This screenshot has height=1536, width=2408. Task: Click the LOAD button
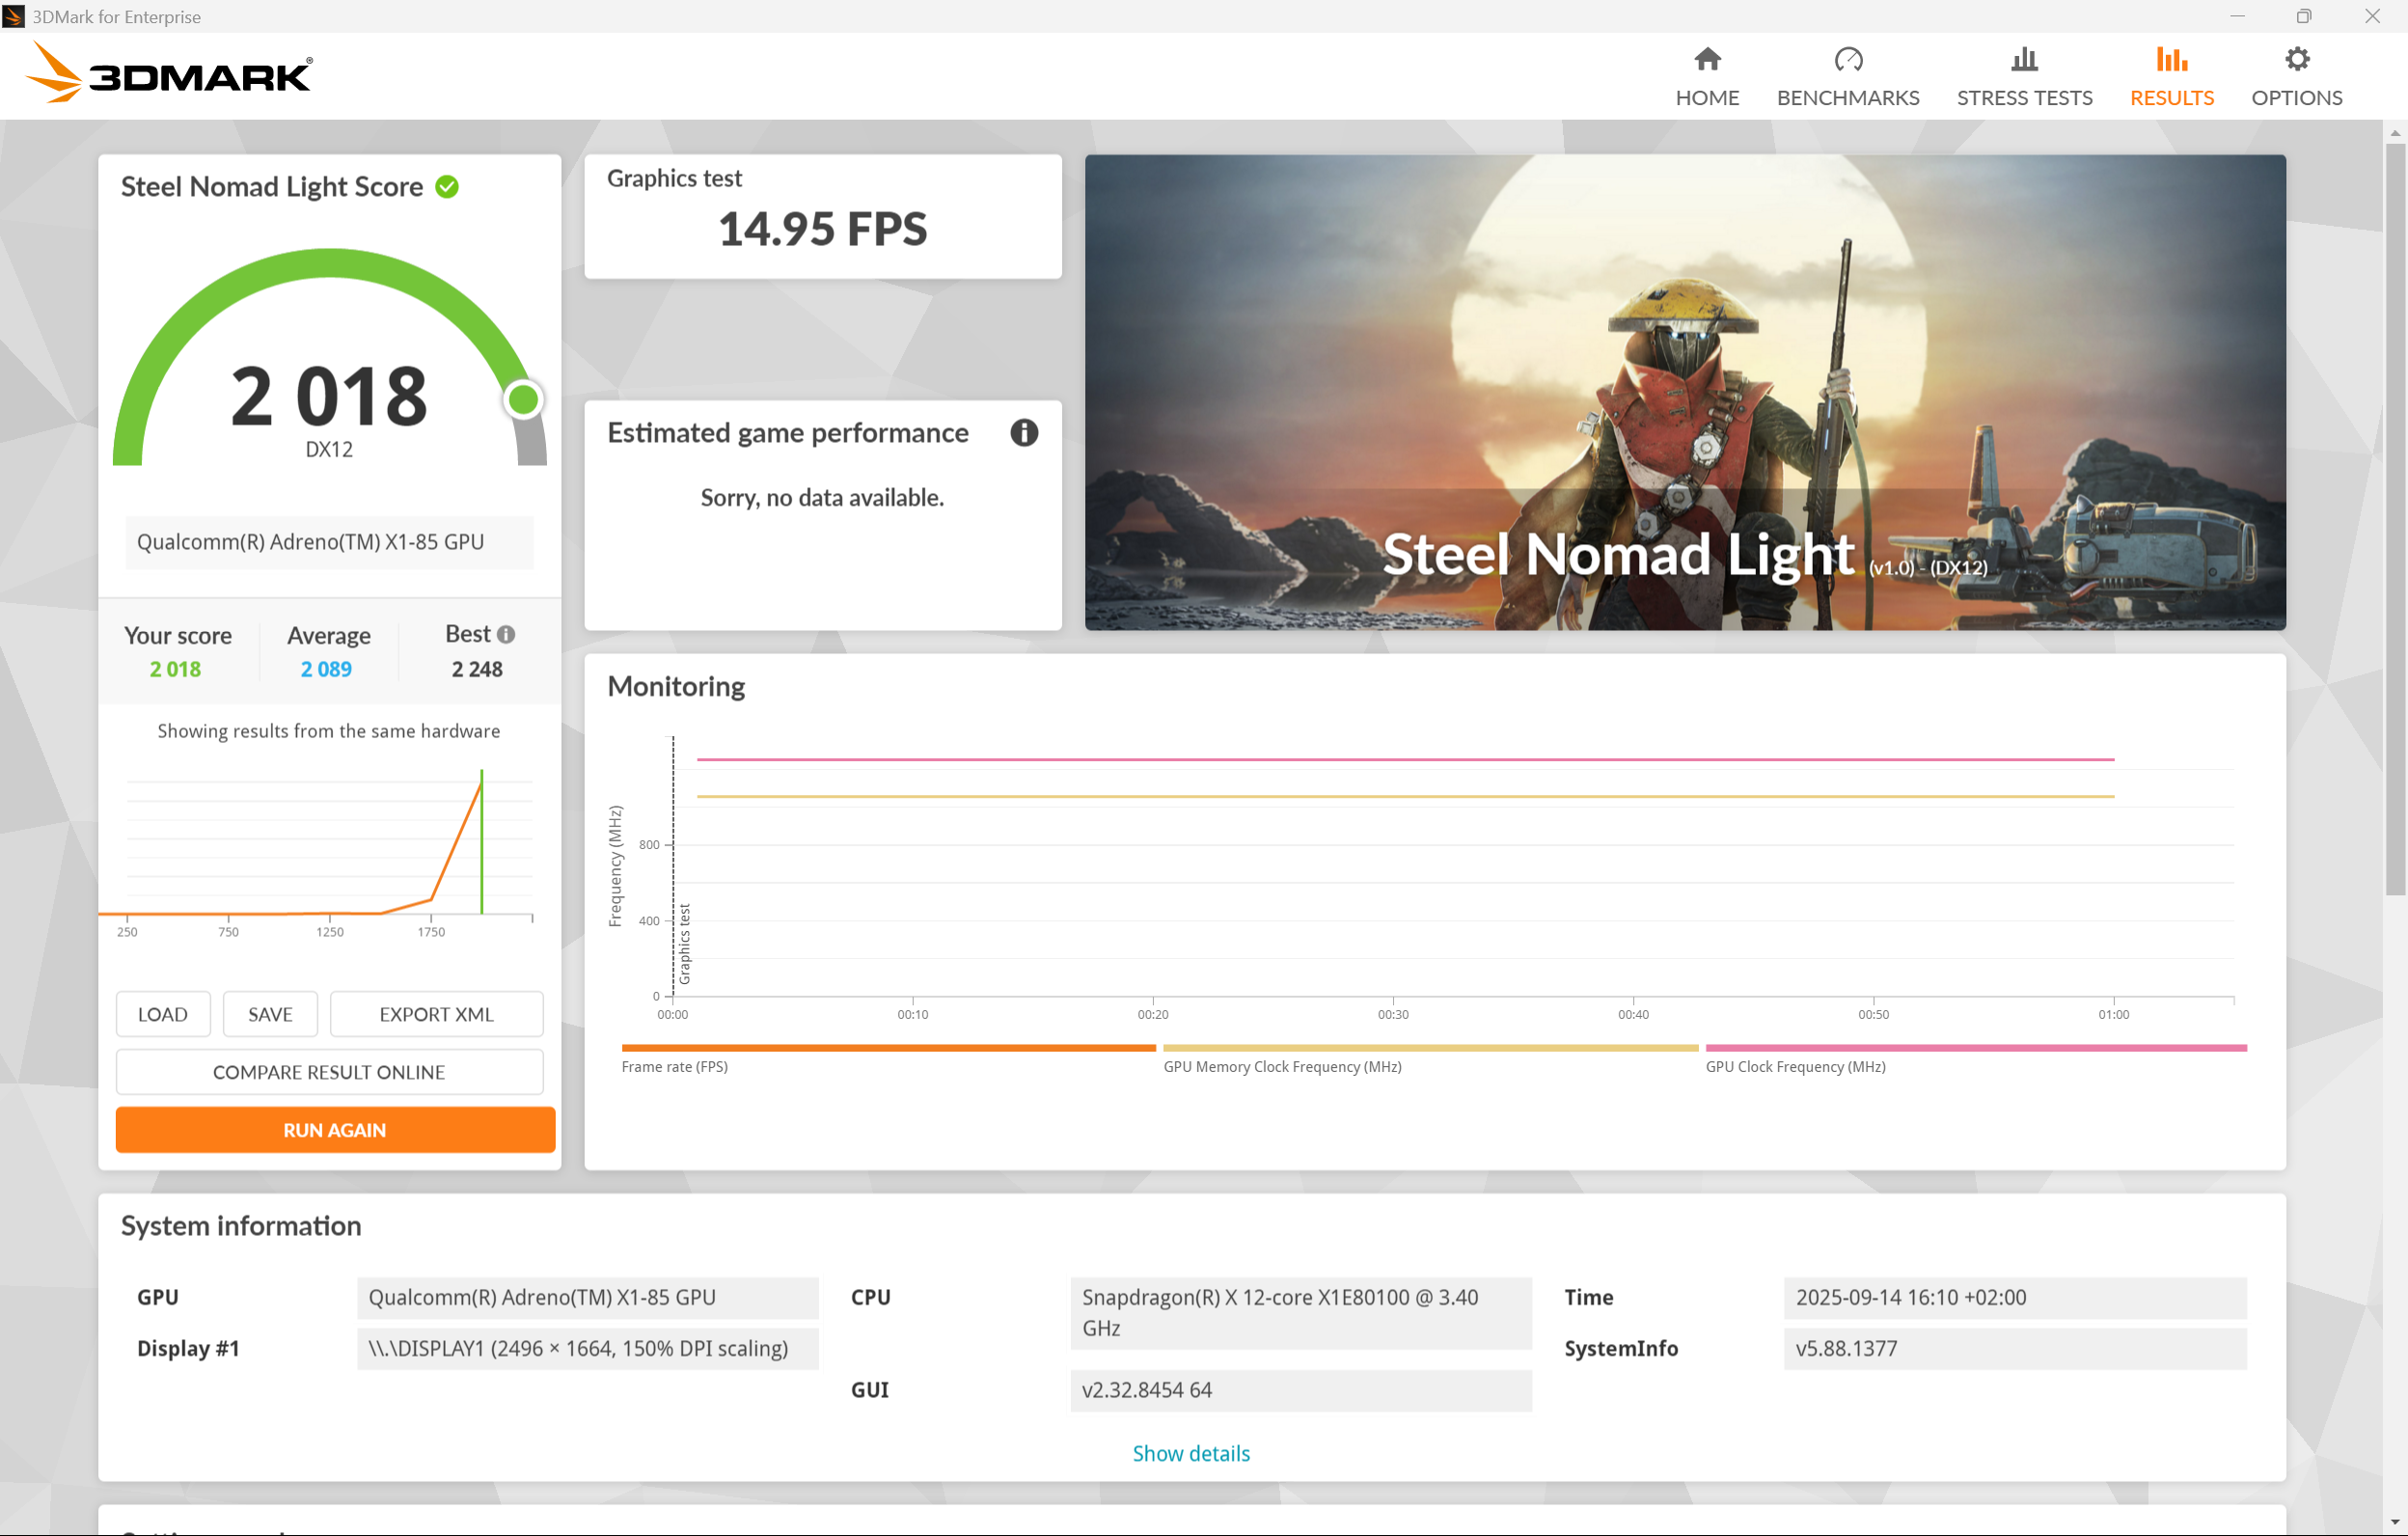click(162, 1014)
